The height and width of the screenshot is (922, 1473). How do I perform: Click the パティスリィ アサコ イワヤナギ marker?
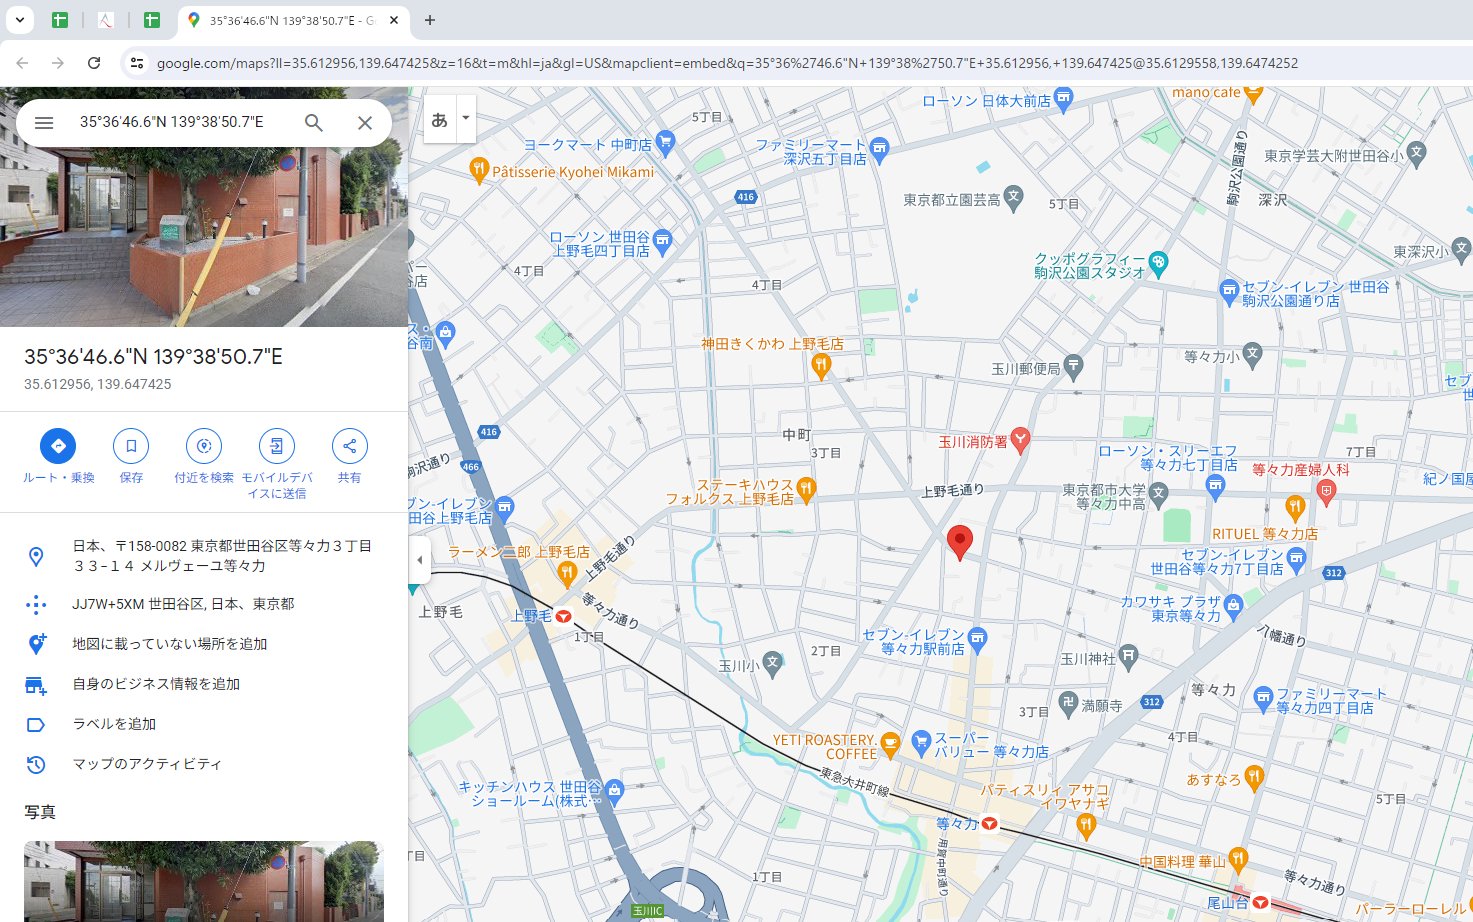click(x=1086, y=826)
